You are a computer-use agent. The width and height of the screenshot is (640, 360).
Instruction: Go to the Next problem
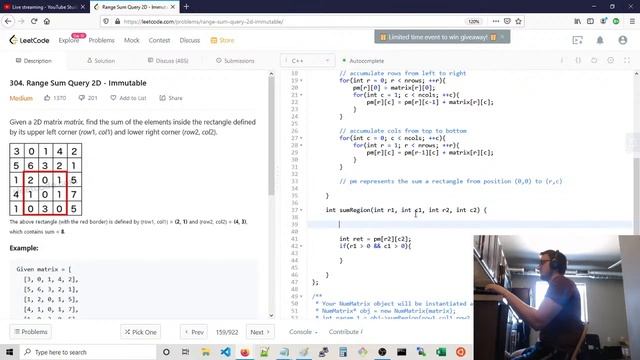point(260,332)
